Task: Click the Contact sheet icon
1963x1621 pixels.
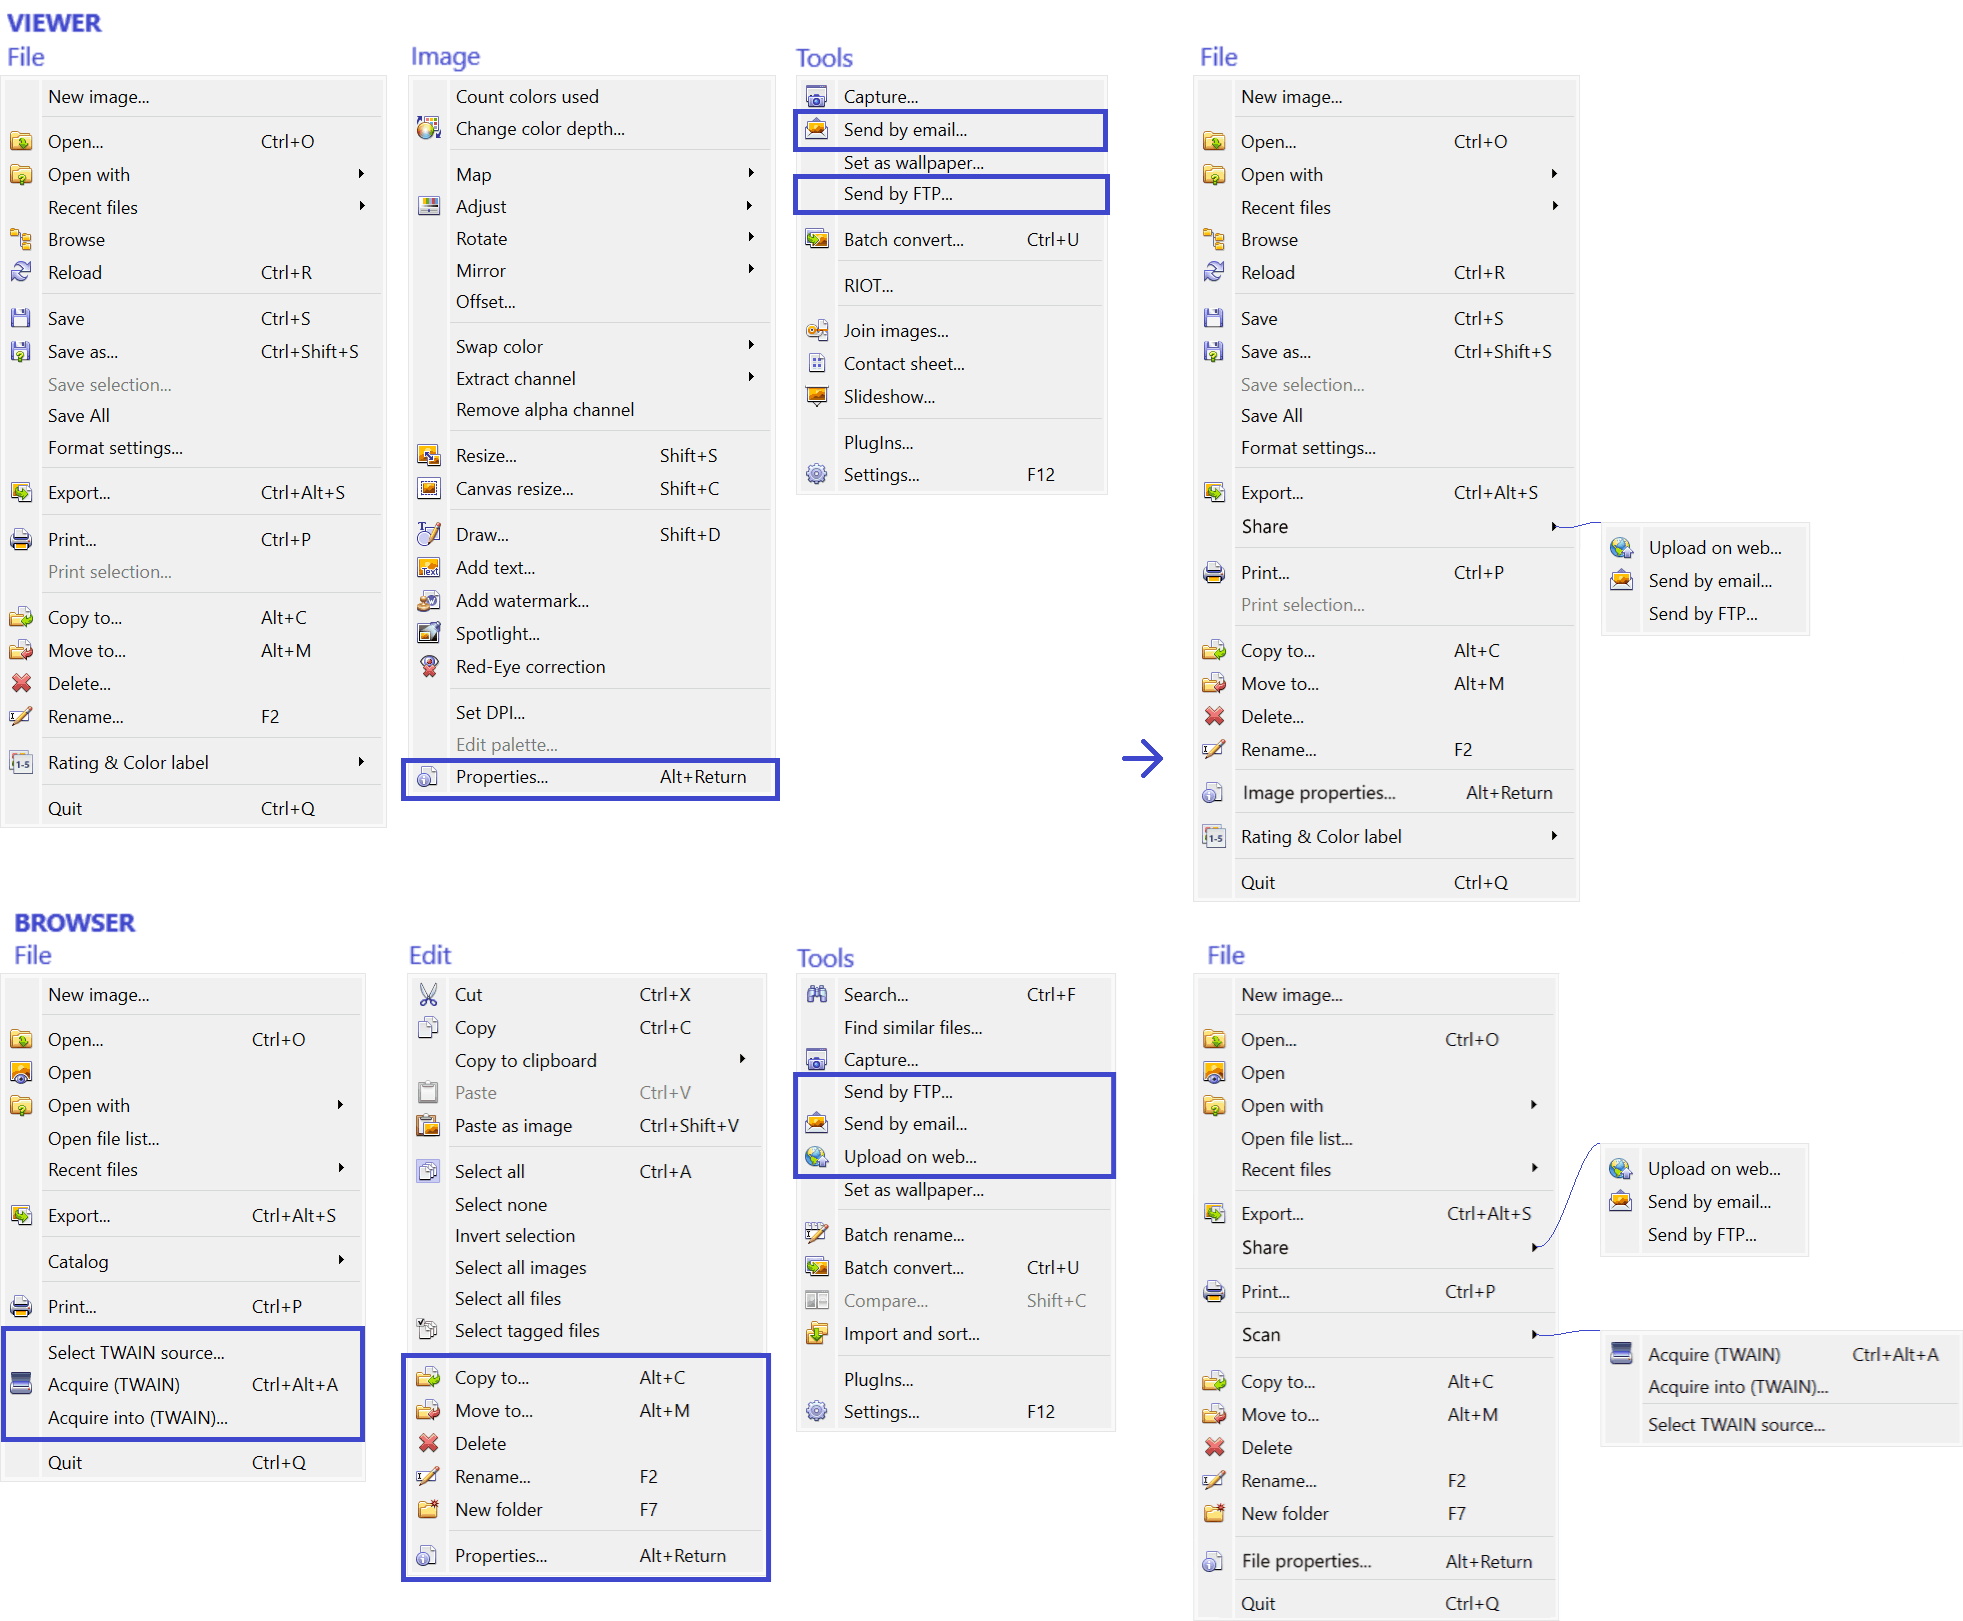Action: point(816,364)
